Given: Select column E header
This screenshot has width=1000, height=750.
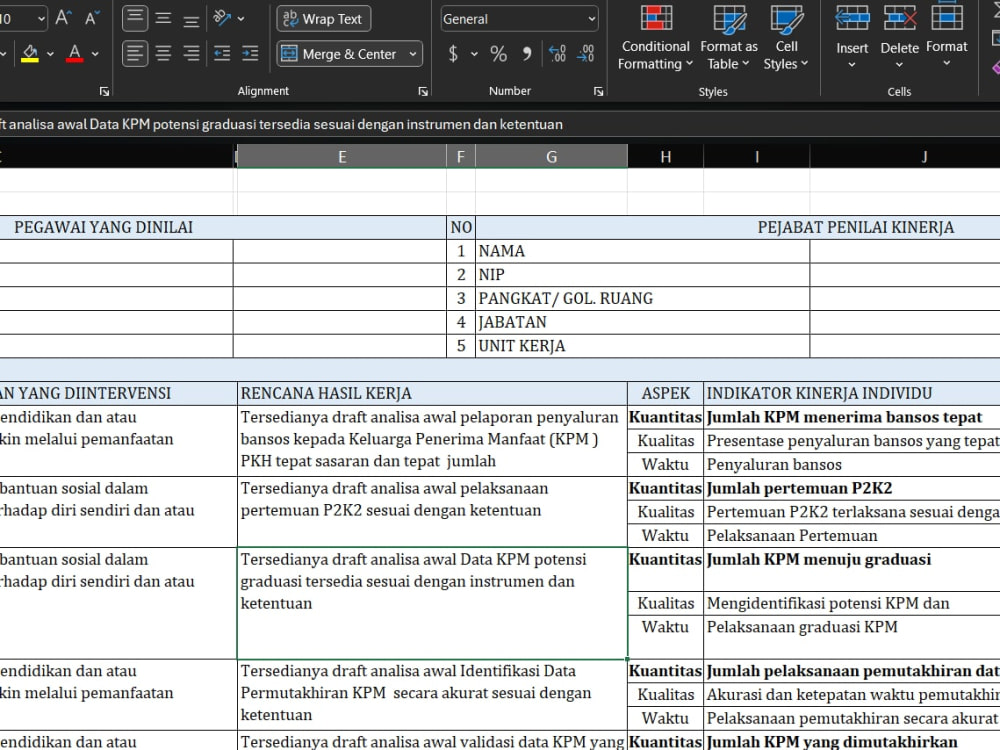Looking at the screenshot, I should (342, 157).
